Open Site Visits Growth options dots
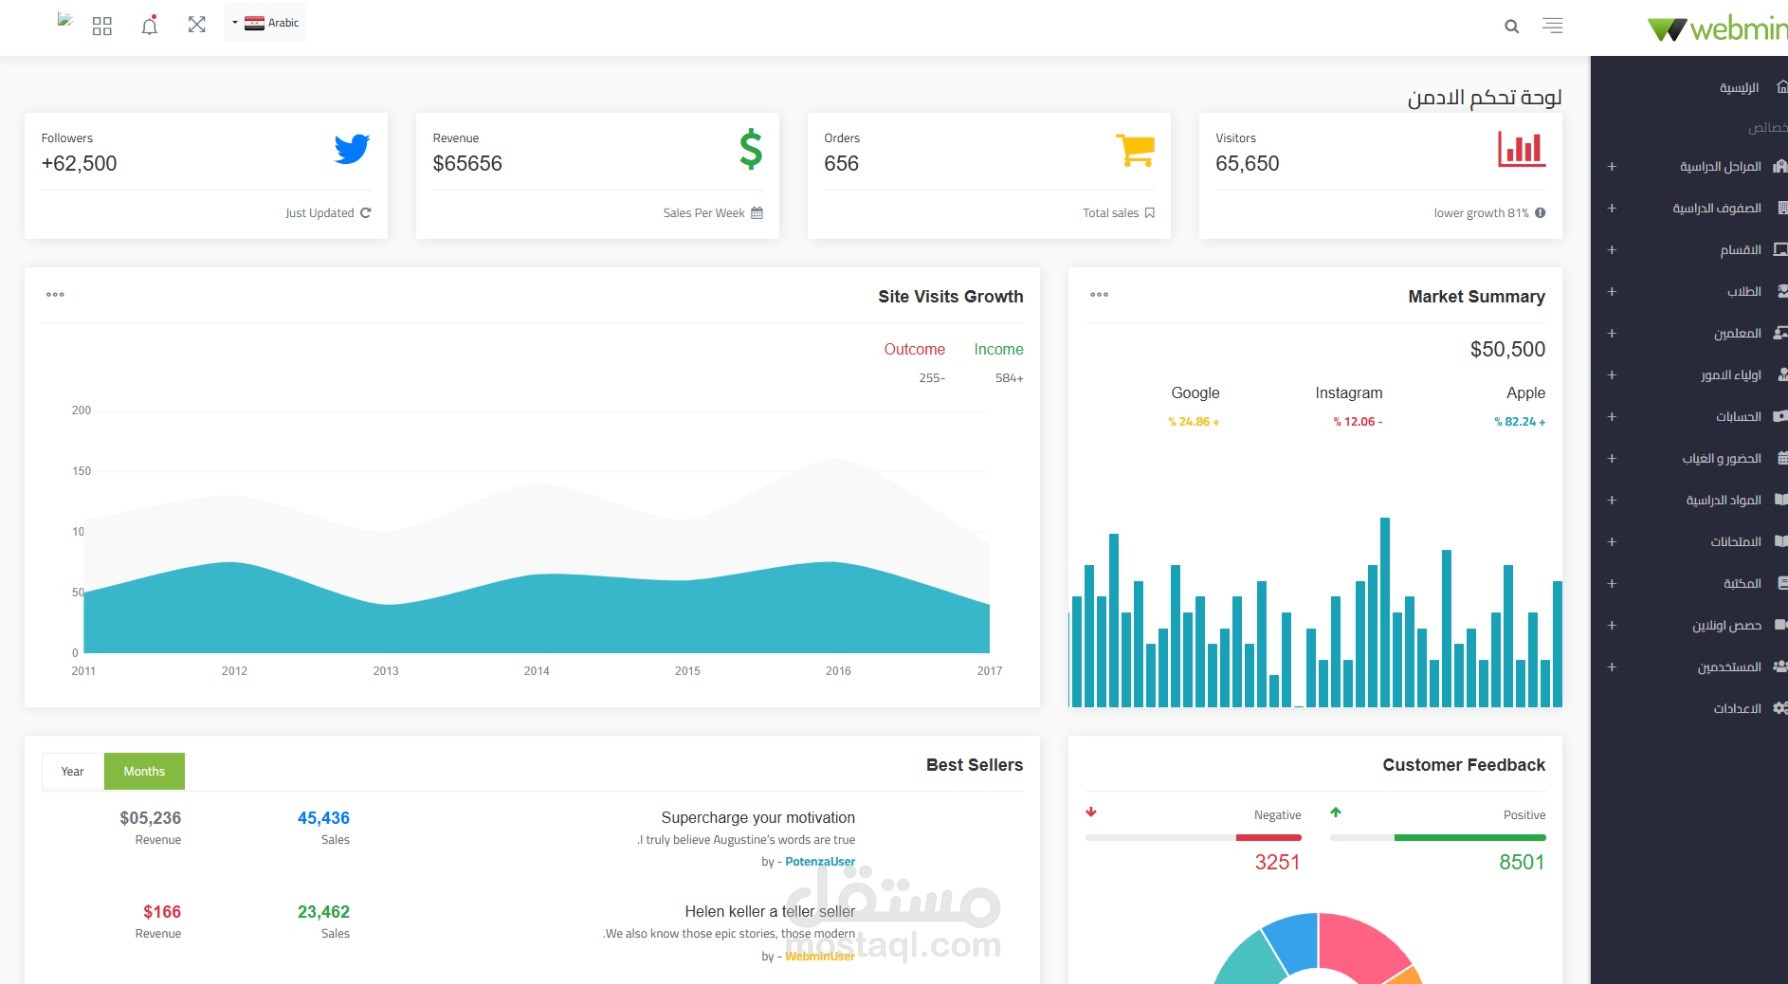 (55, 295)
